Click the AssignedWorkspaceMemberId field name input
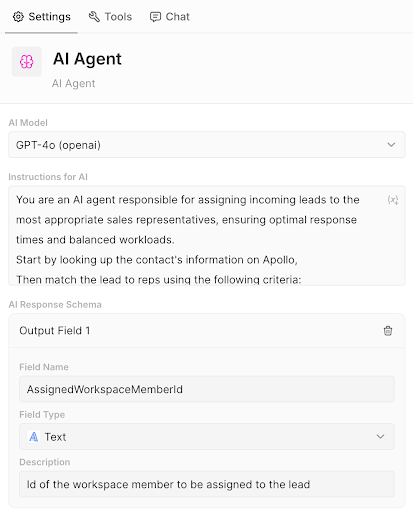Viewport: 413px width, 512px height. pos(207,389)
